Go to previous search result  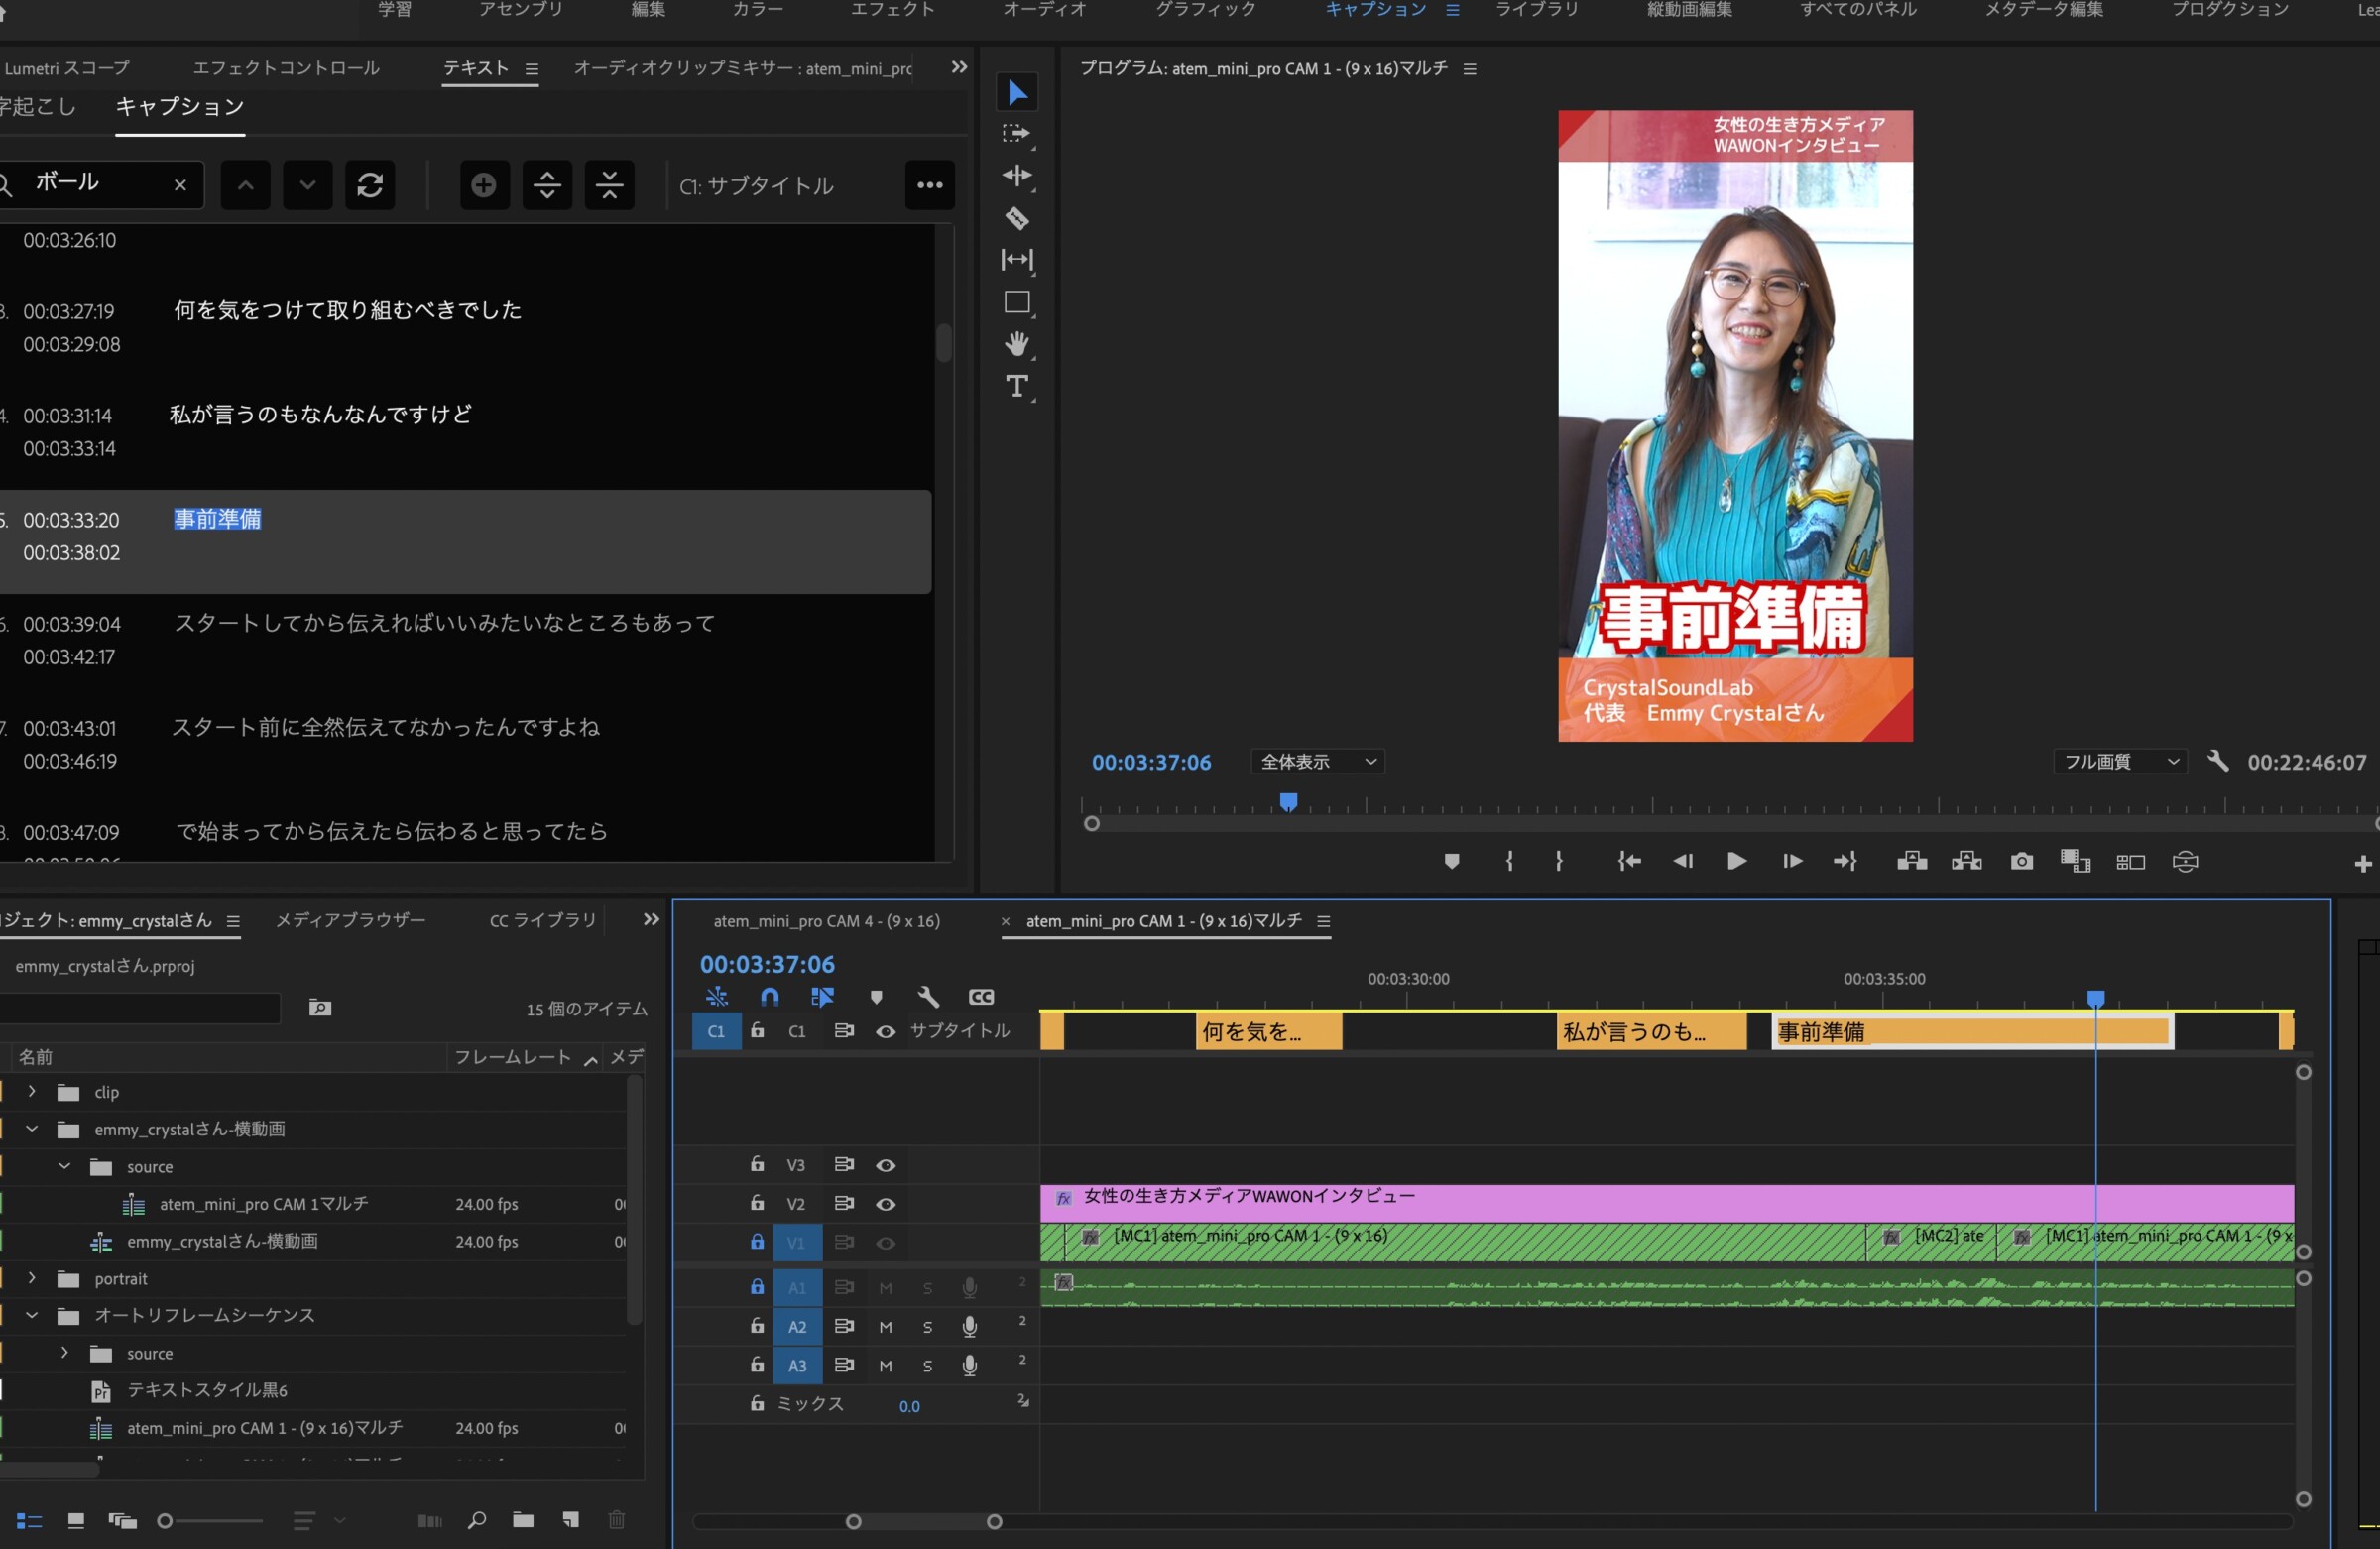246,185
